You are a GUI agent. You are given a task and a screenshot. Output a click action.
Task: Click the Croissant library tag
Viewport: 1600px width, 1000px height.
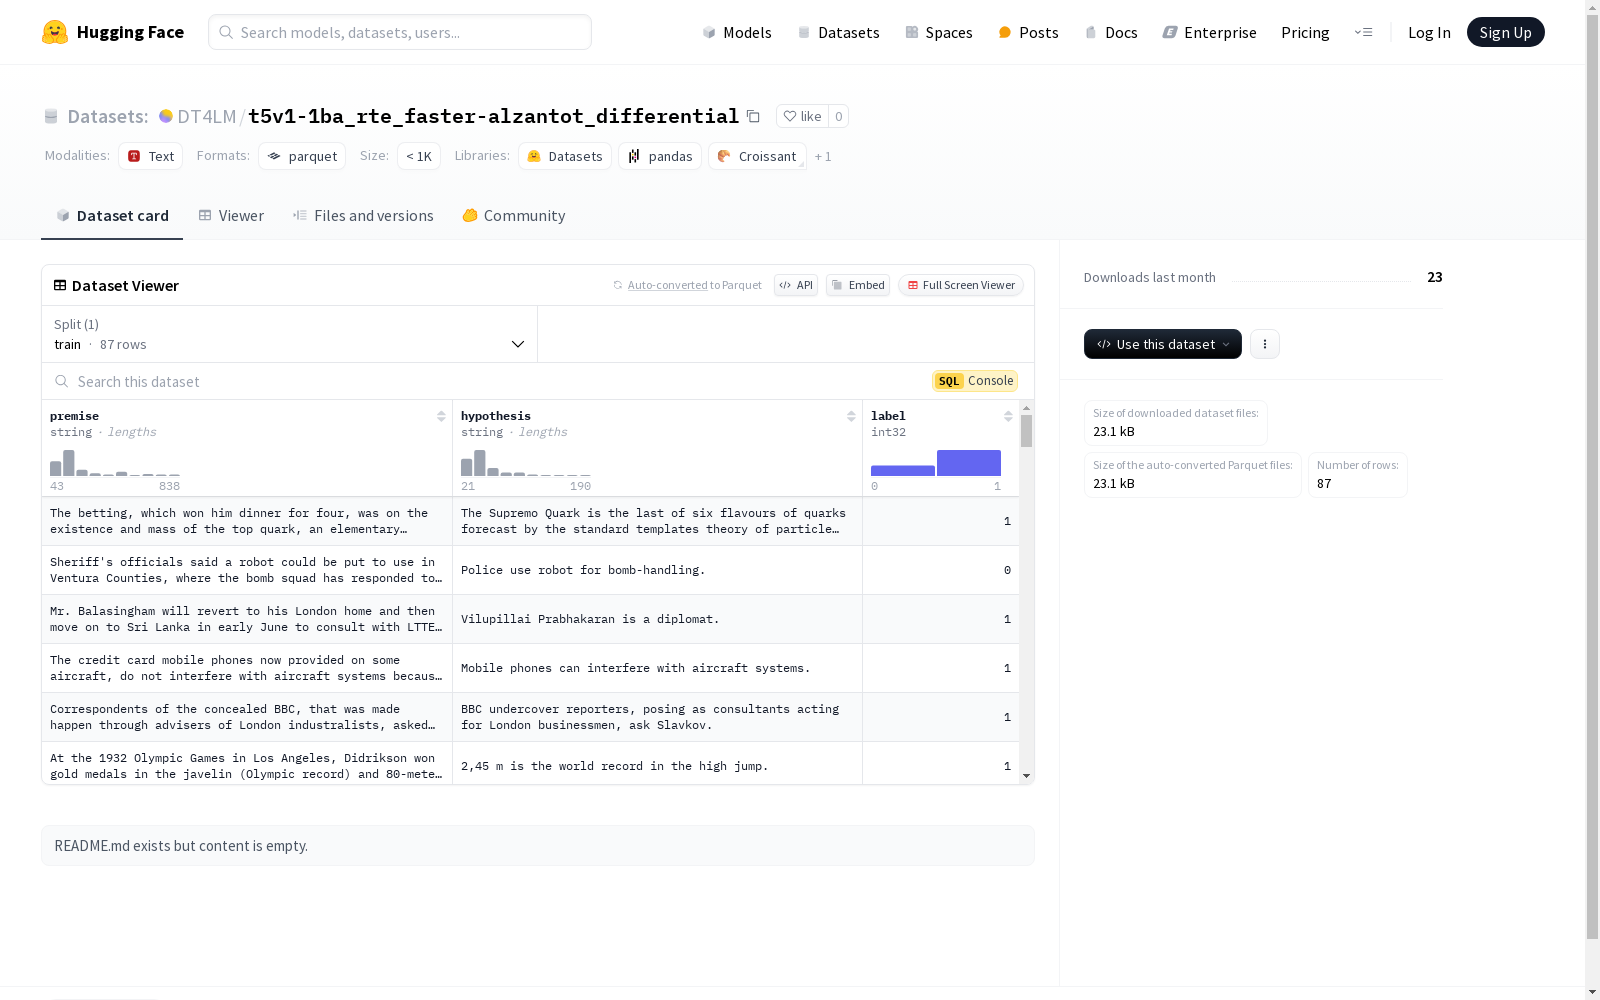point(757,156)
